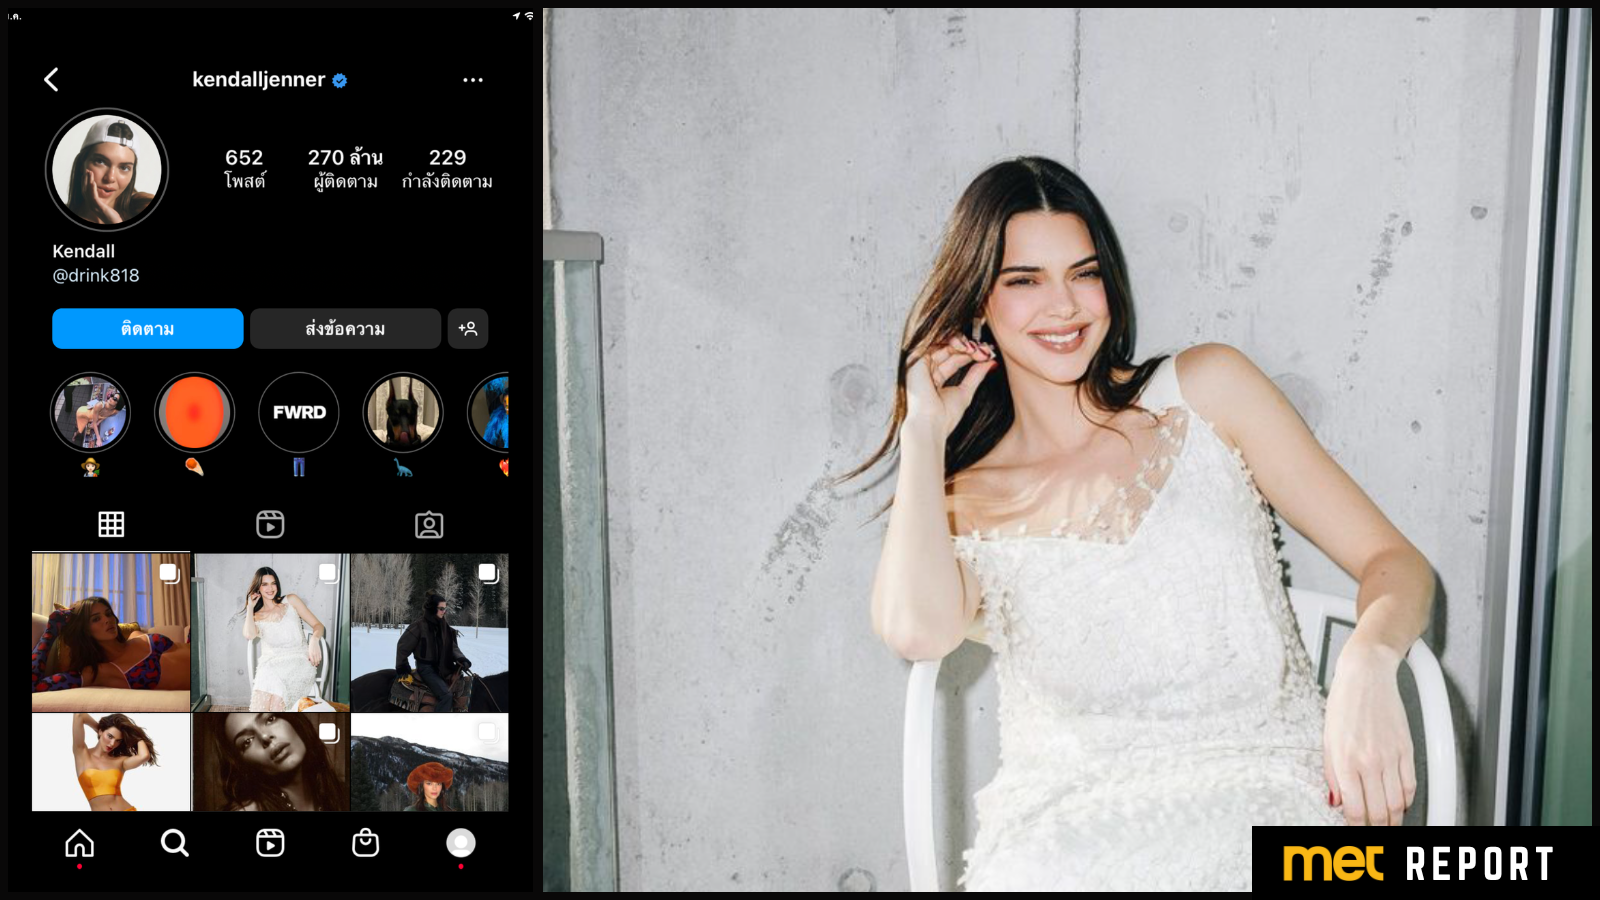Tap the location arrow status icon
1600x900 pixels.
(517, 16)
